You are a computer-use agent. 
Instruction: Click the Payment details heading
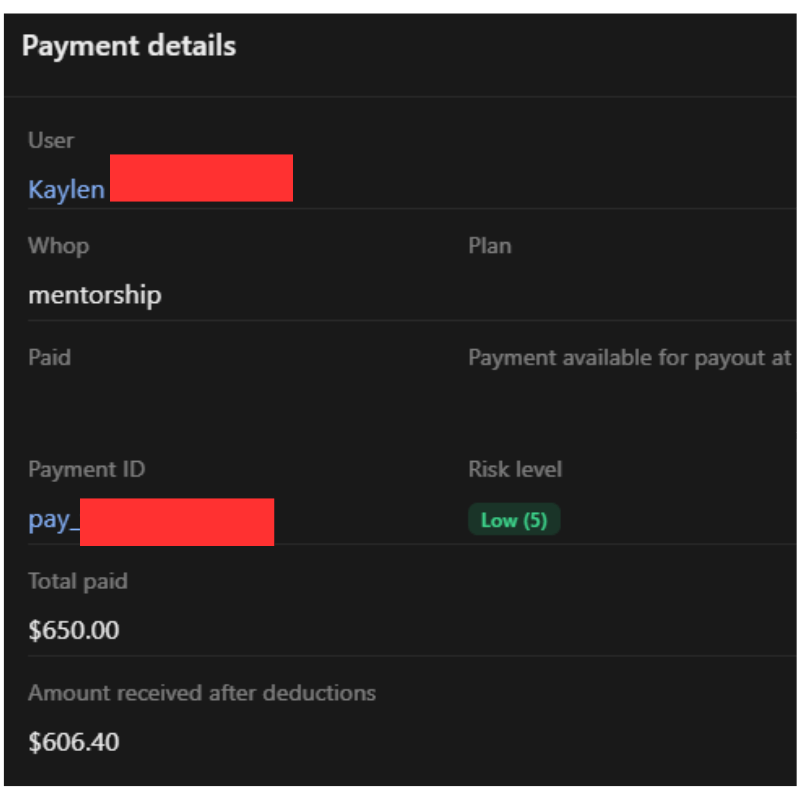pos(129,46)
